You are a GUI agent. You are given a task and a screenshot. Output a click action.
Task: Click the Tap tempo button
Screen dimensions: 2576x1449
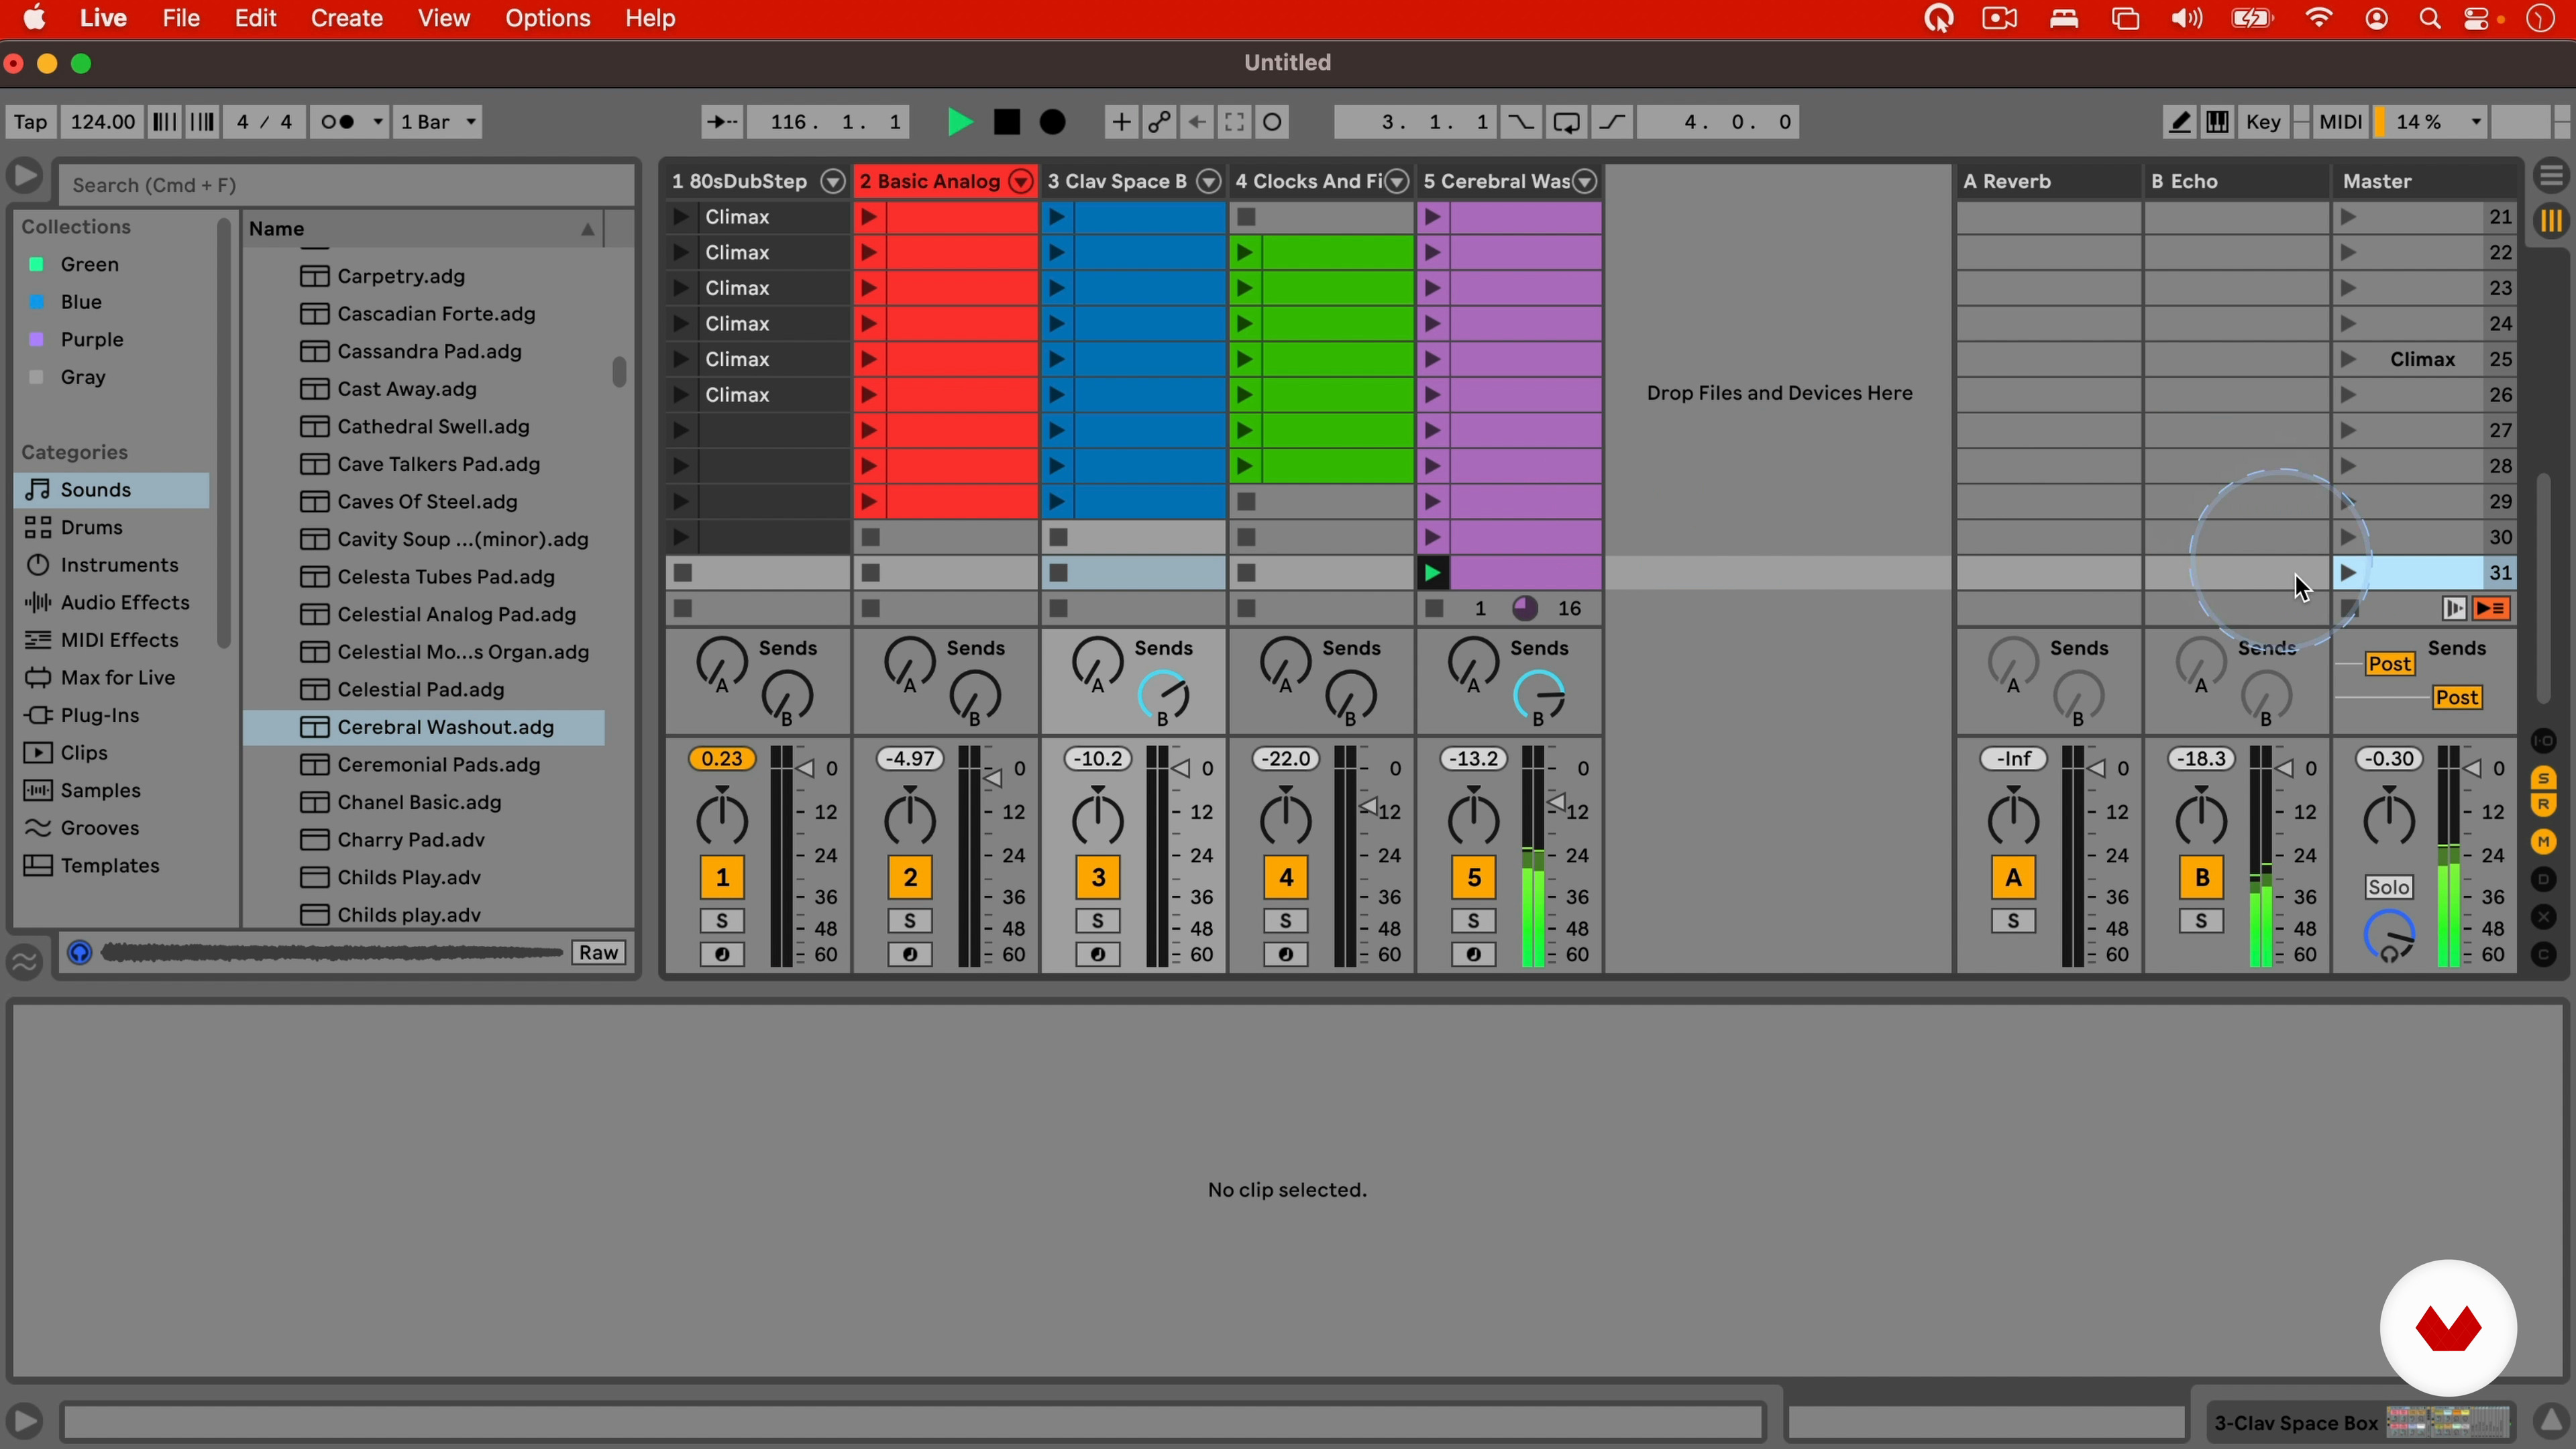pyautogui.click(x=30, y=122)
